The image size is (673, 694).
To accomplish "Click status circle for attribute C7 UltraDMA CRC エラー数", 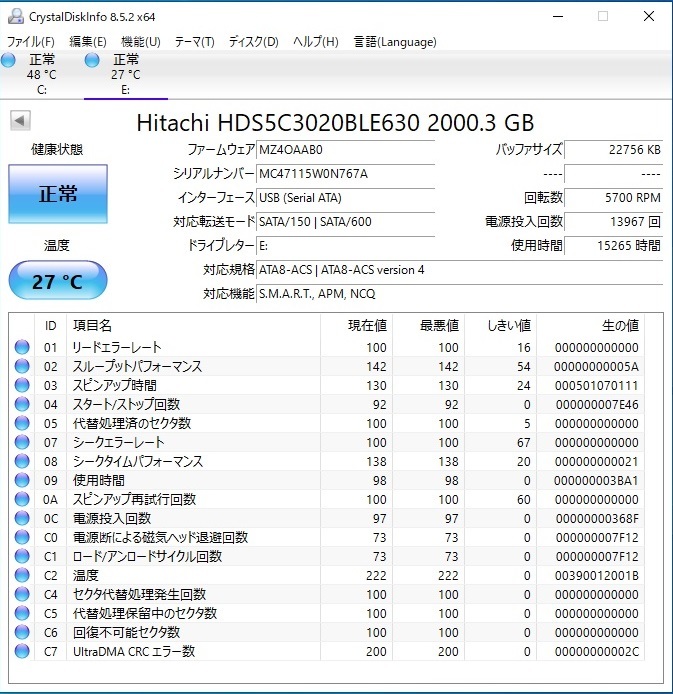I will tap(22, 652).
